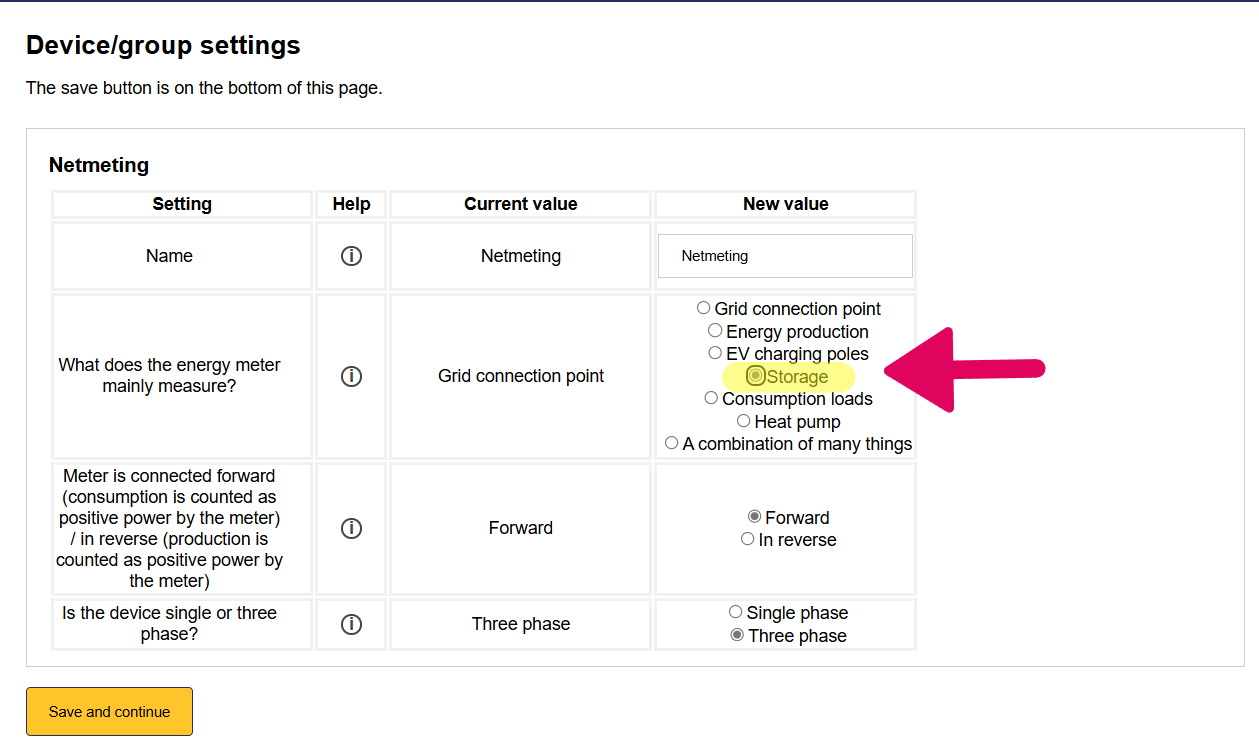Show help for what the energy meter measures
The height and width of the screenshot is (743, 1259).
351,377
